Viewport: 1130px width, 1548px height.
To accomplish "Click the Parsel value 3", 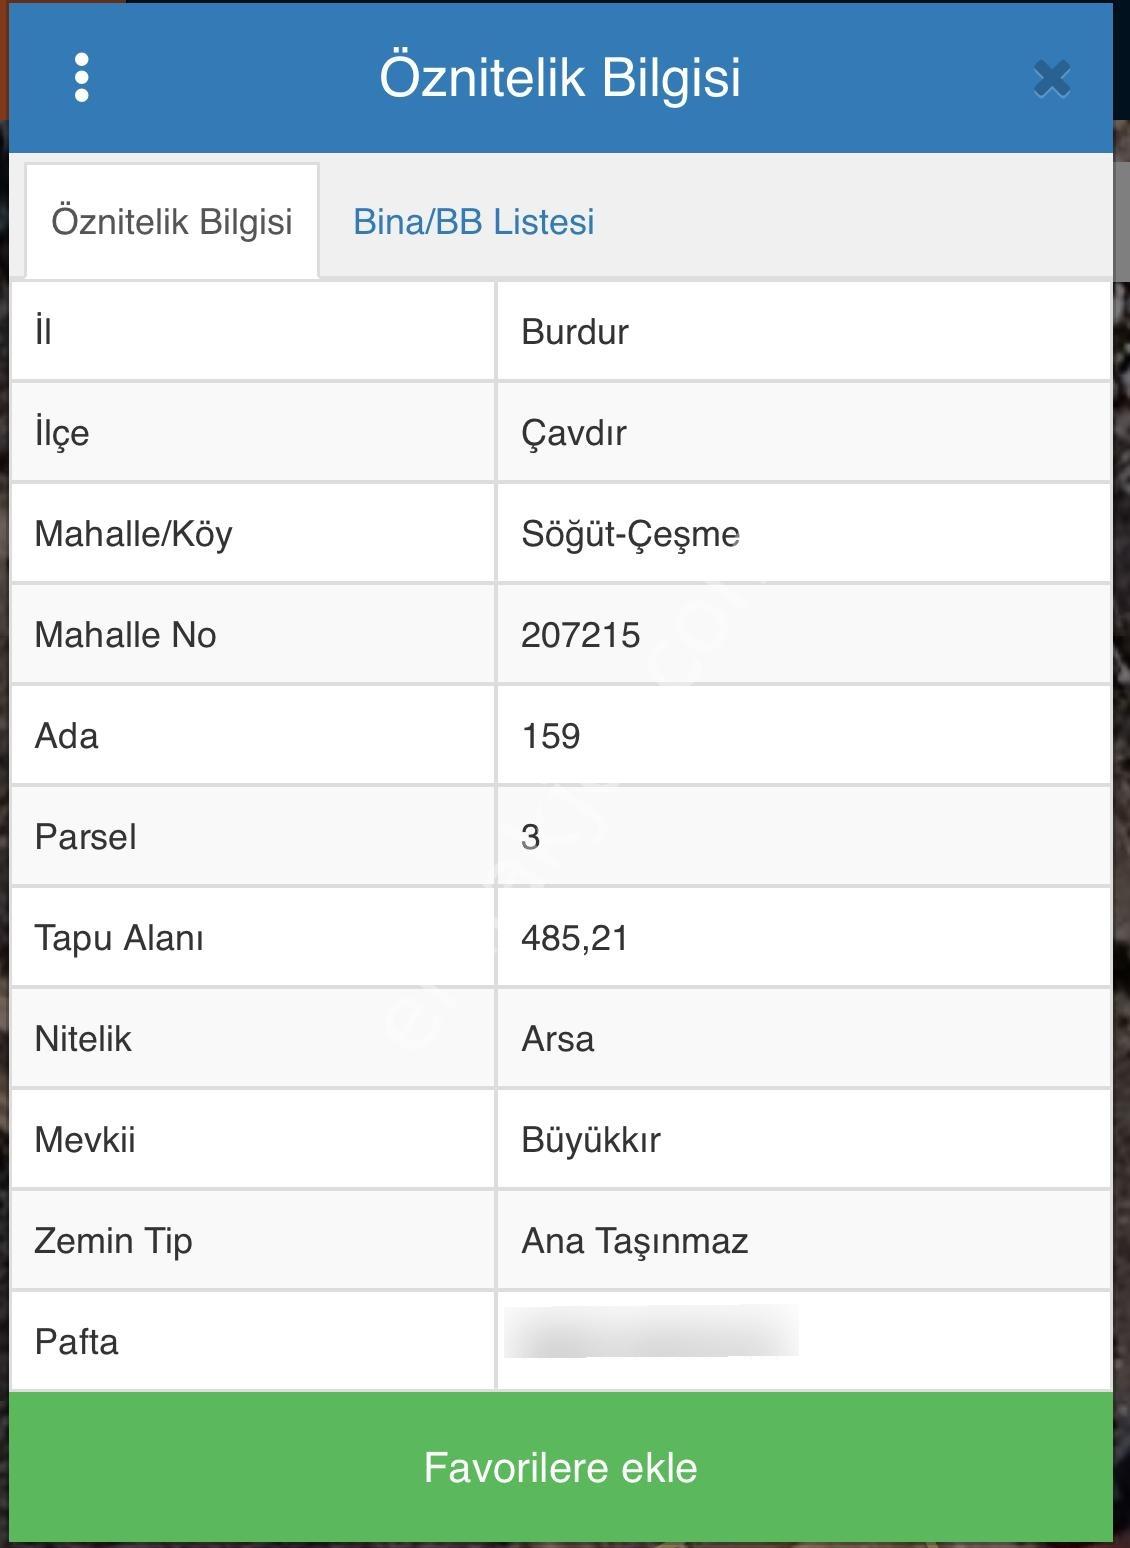I will [530, 837].
